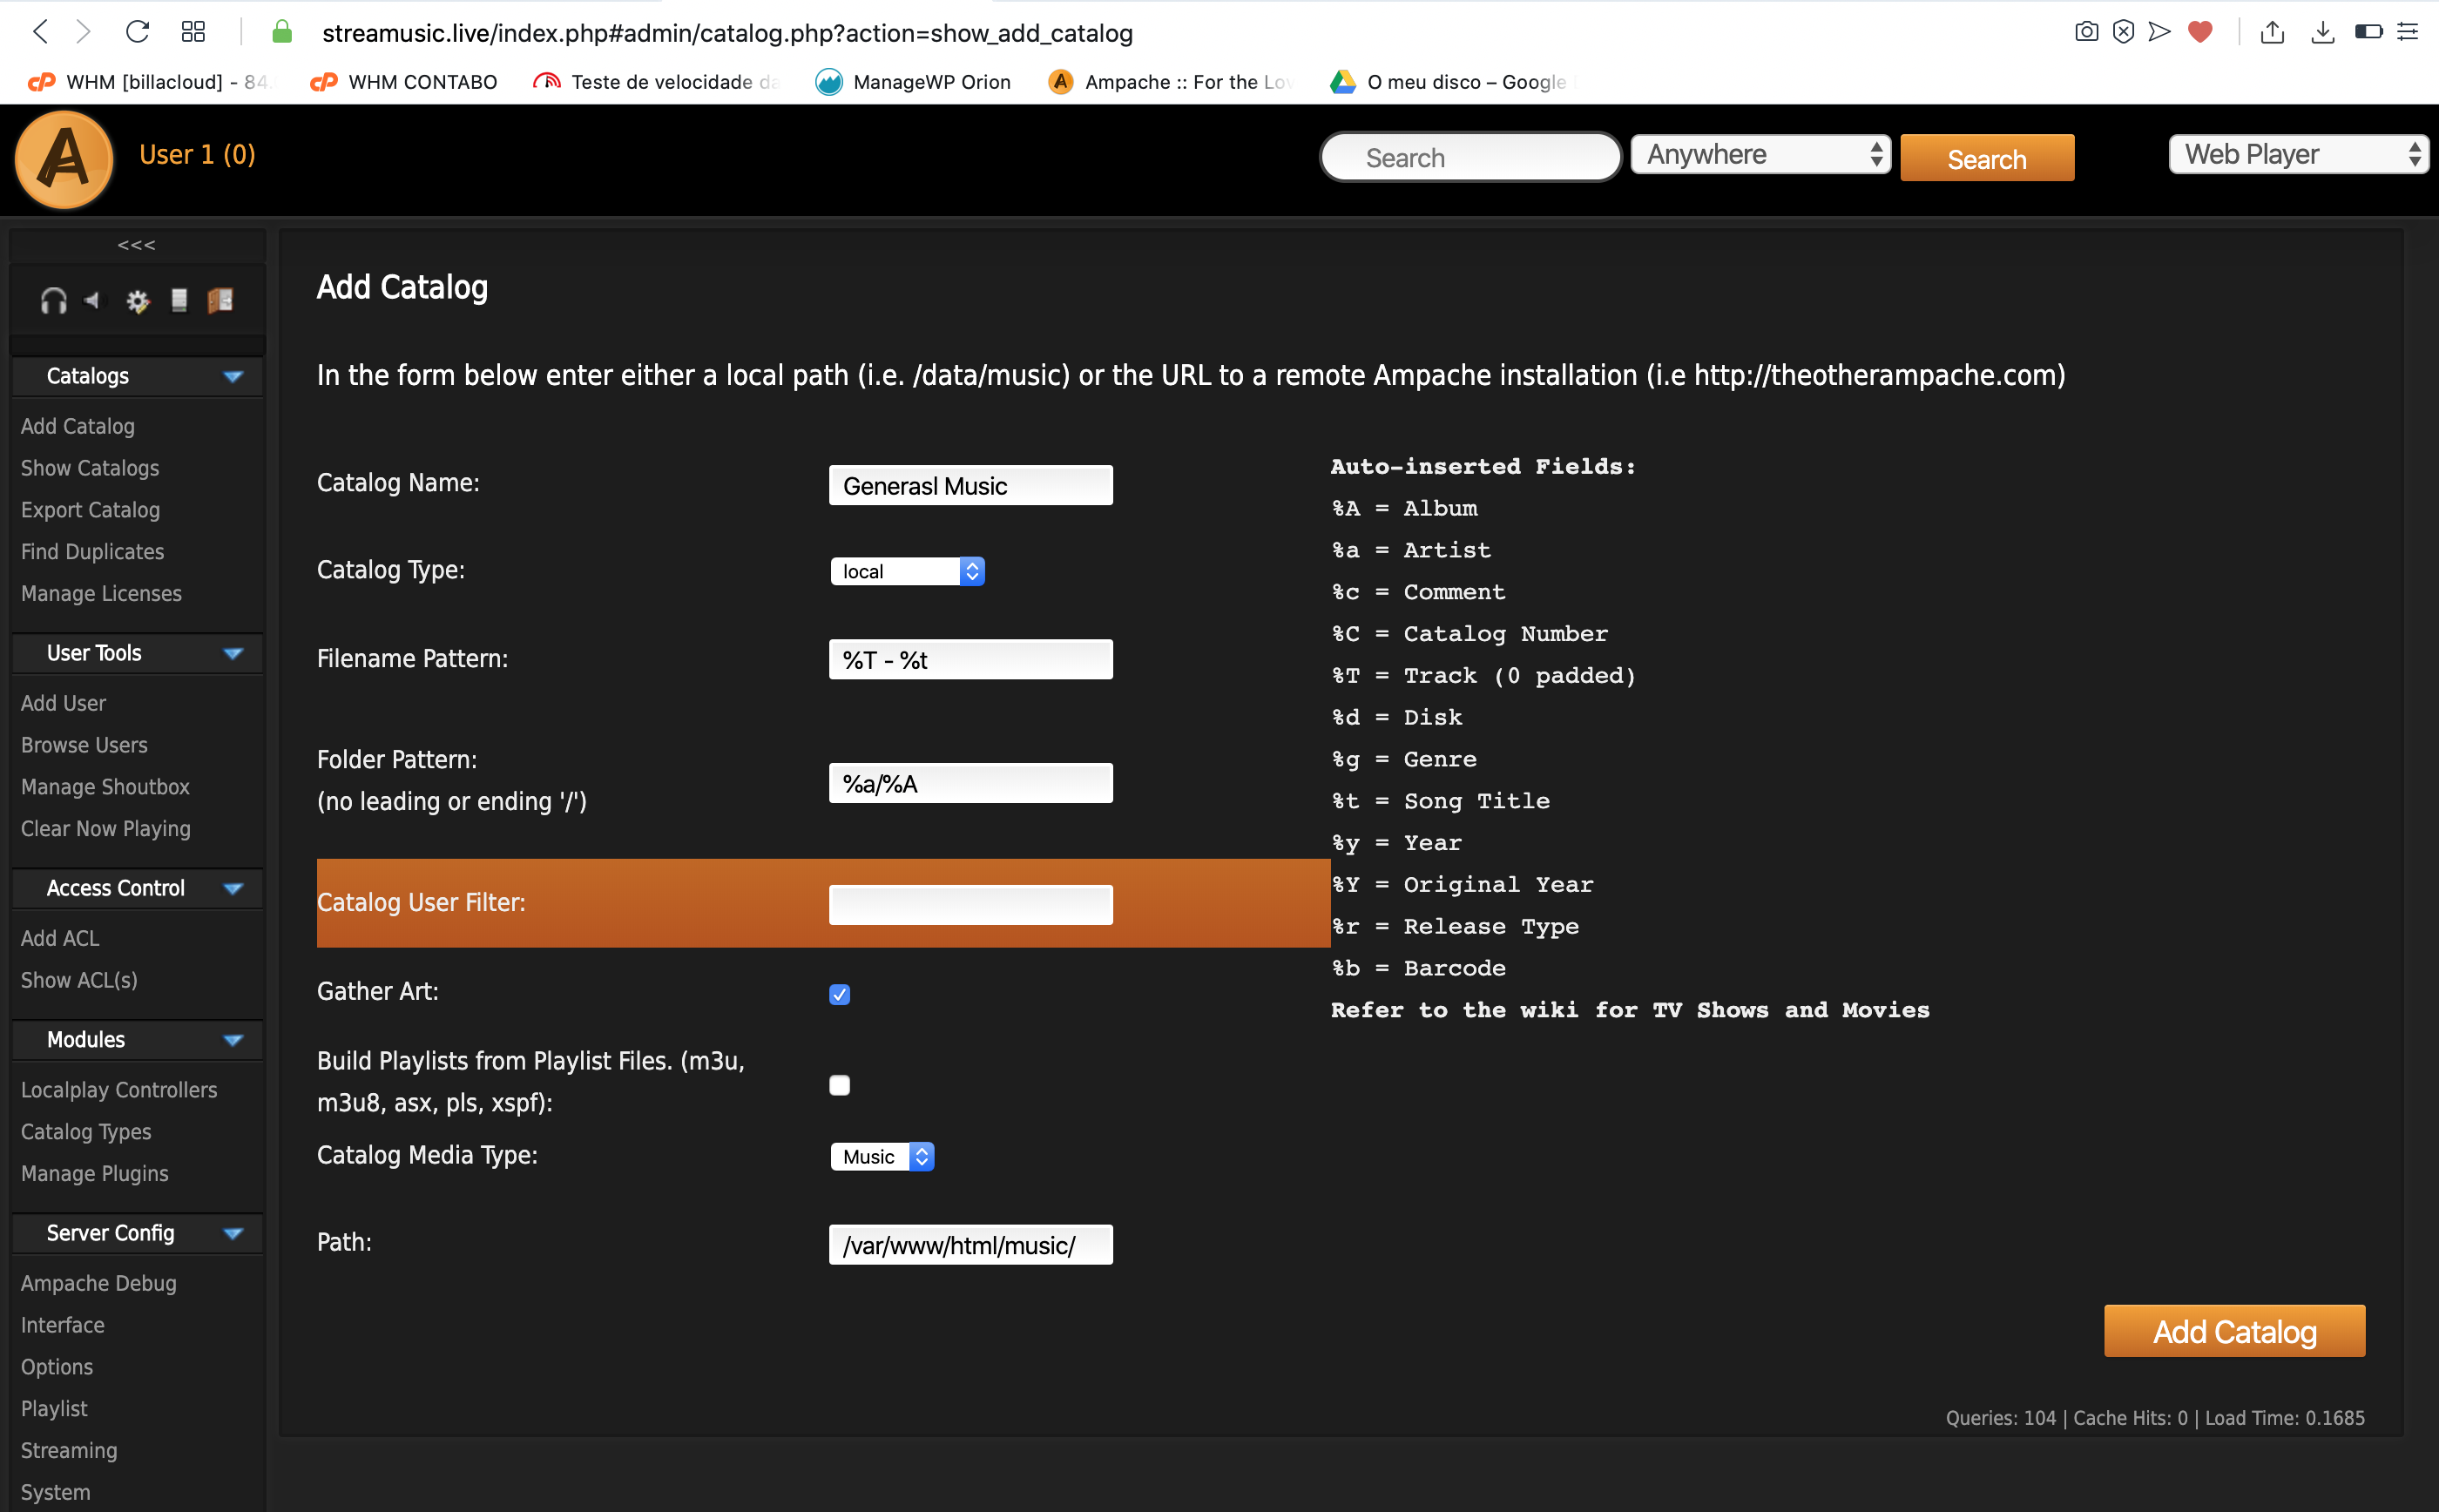This screenshot has height=1512, width=2439.
Task: Click the Add Catalog submit button
Action: pyautogui.click(x=2234, y=1331)
